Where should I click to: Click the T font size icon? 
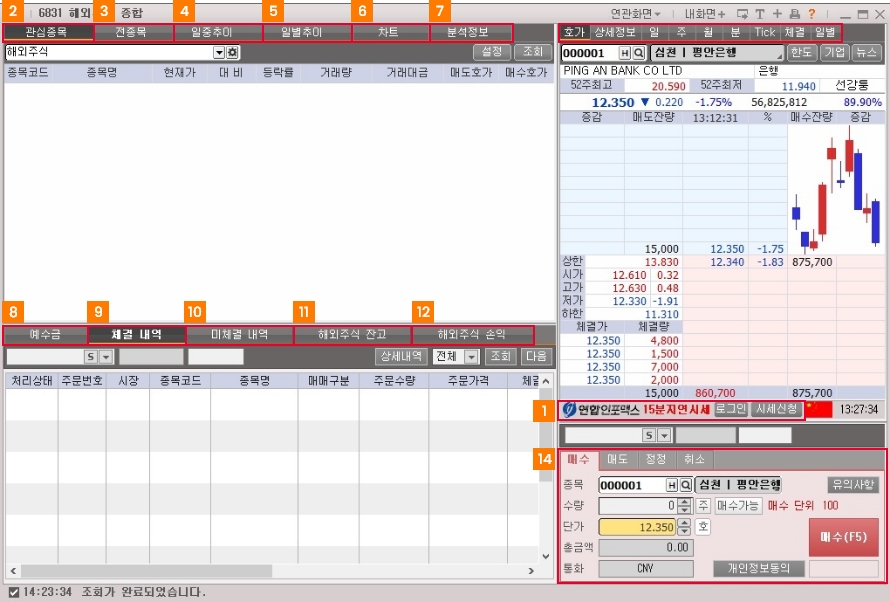click(x=760, y=14)
